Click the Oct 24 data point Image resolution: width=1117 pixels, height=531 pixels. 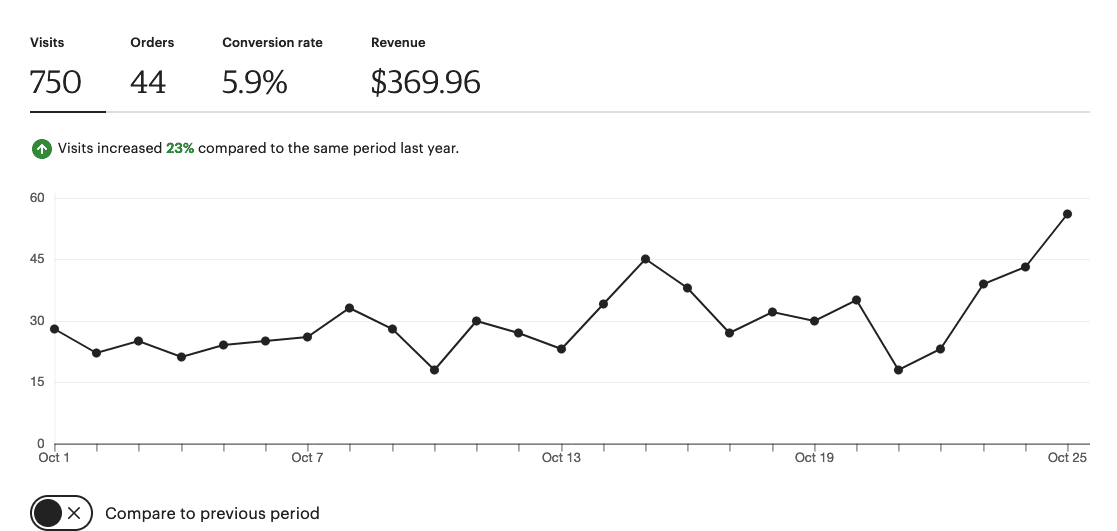pyautogui.click(x=1025, y=267)
